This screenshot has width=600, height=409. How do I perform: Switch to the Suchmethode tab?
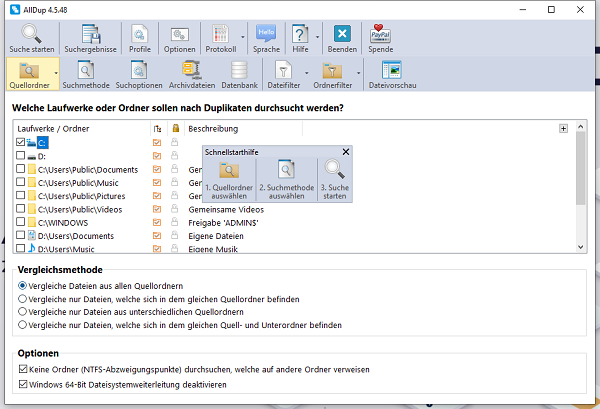click(86, 74)
